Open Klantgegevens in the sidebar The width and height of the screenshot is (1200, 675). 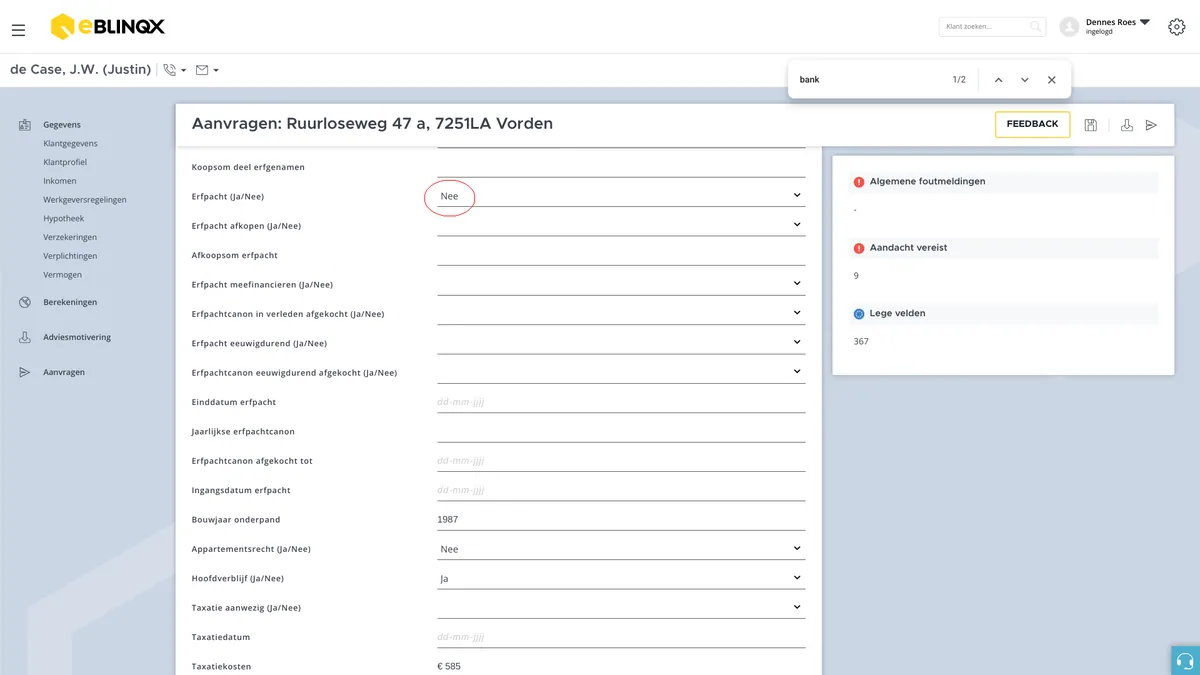(x=70, y=144)
